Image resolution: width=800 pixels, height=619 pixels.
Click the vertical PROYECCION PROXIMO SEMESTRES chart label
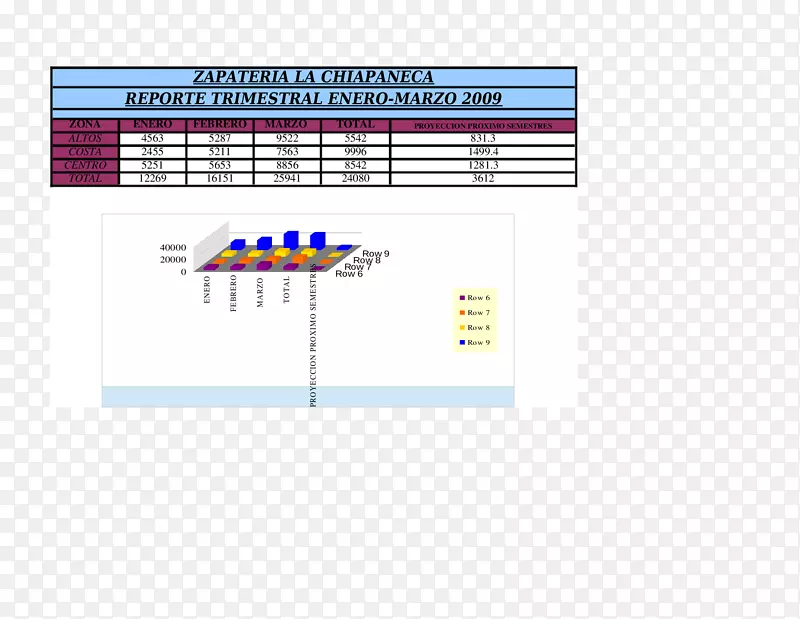[x=313, y=335]
